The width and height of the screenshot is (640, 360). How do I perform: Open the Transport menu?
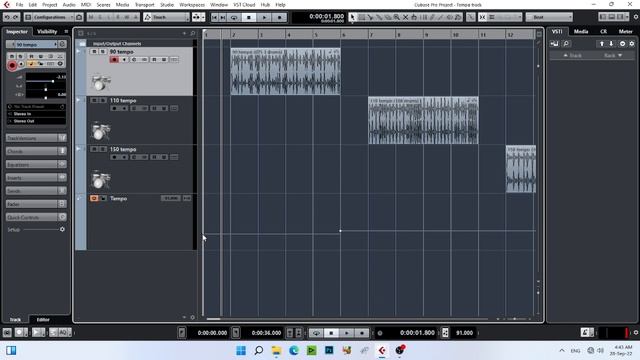tap(144, 5)
